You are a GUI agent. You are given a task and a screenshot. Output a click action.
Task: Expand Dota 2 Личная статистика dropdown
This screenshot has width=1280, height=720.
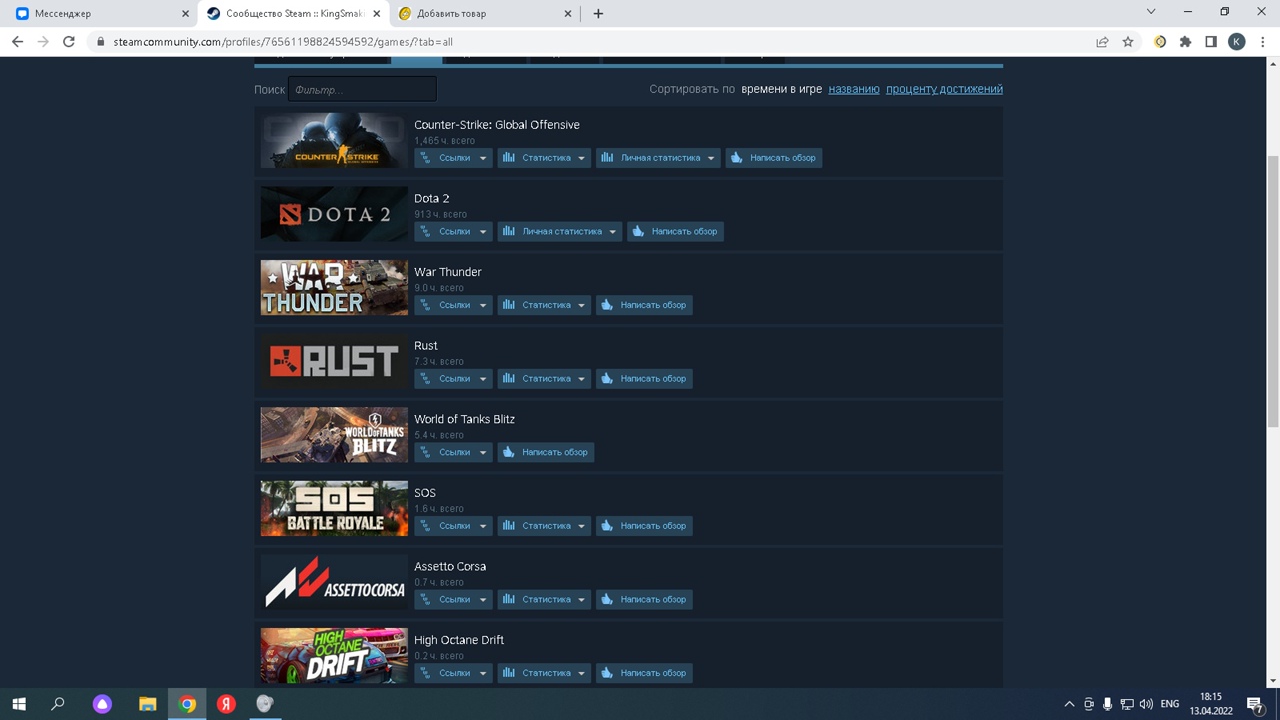[x=560, y=231]
